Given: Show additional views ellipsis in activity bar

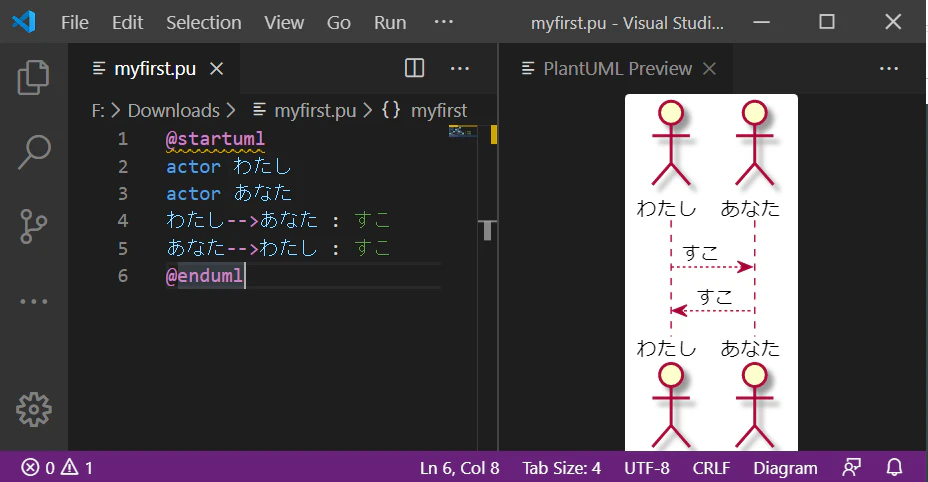Looking at the screenshot, I should [x=34, y=301].
